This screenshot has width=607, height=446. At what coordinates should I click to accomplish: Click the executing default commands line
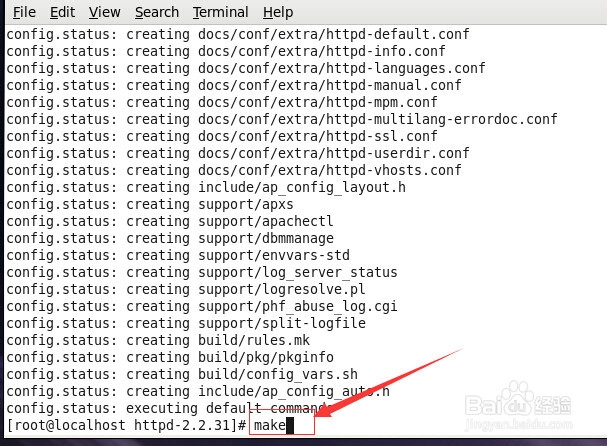pos(165,408)
